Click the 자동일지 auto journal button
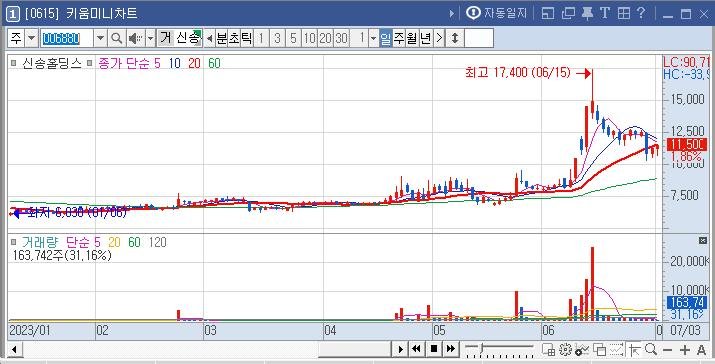The width and height of the screenshot is (715, 364). 497,13
